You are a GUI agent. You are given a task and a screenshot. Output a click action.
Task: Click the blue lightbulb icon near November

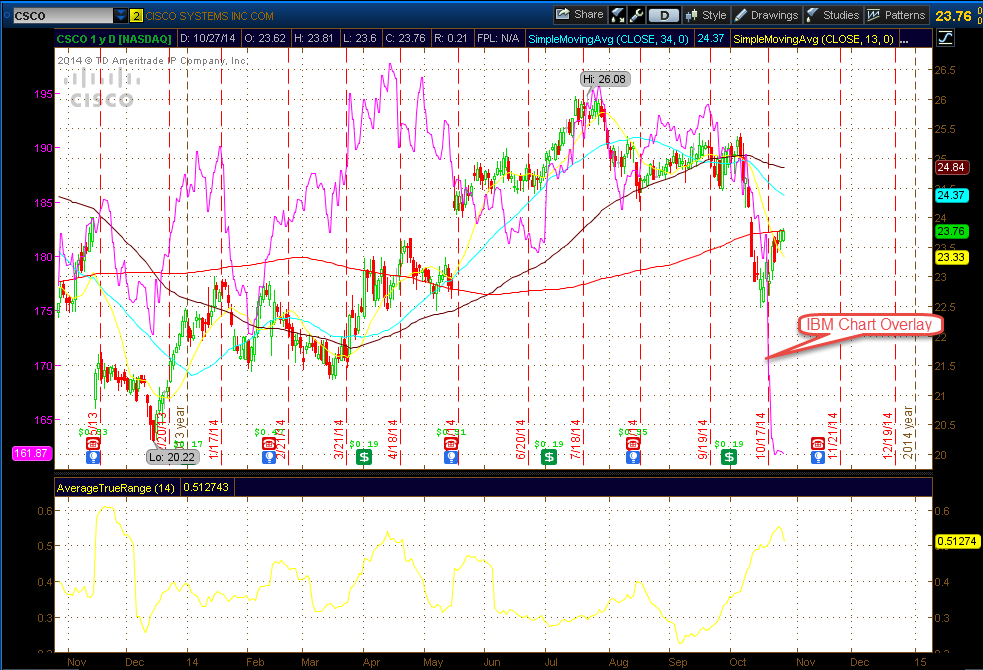[x=93, y=457]
